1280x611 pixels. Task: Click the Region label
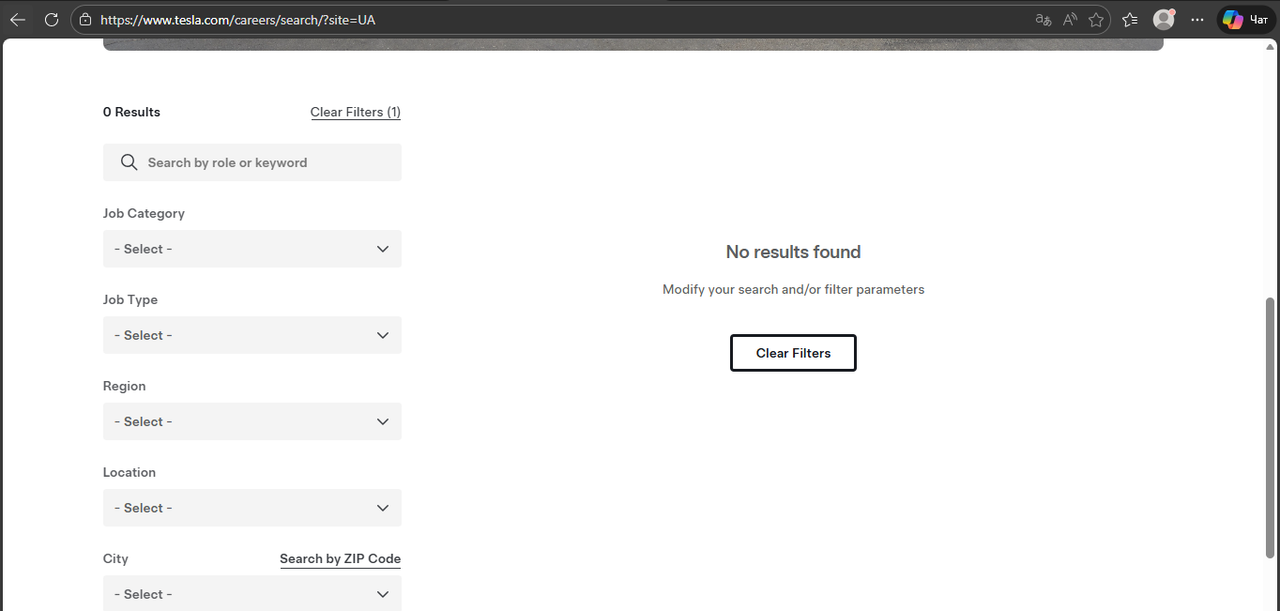tap(124, 386)
